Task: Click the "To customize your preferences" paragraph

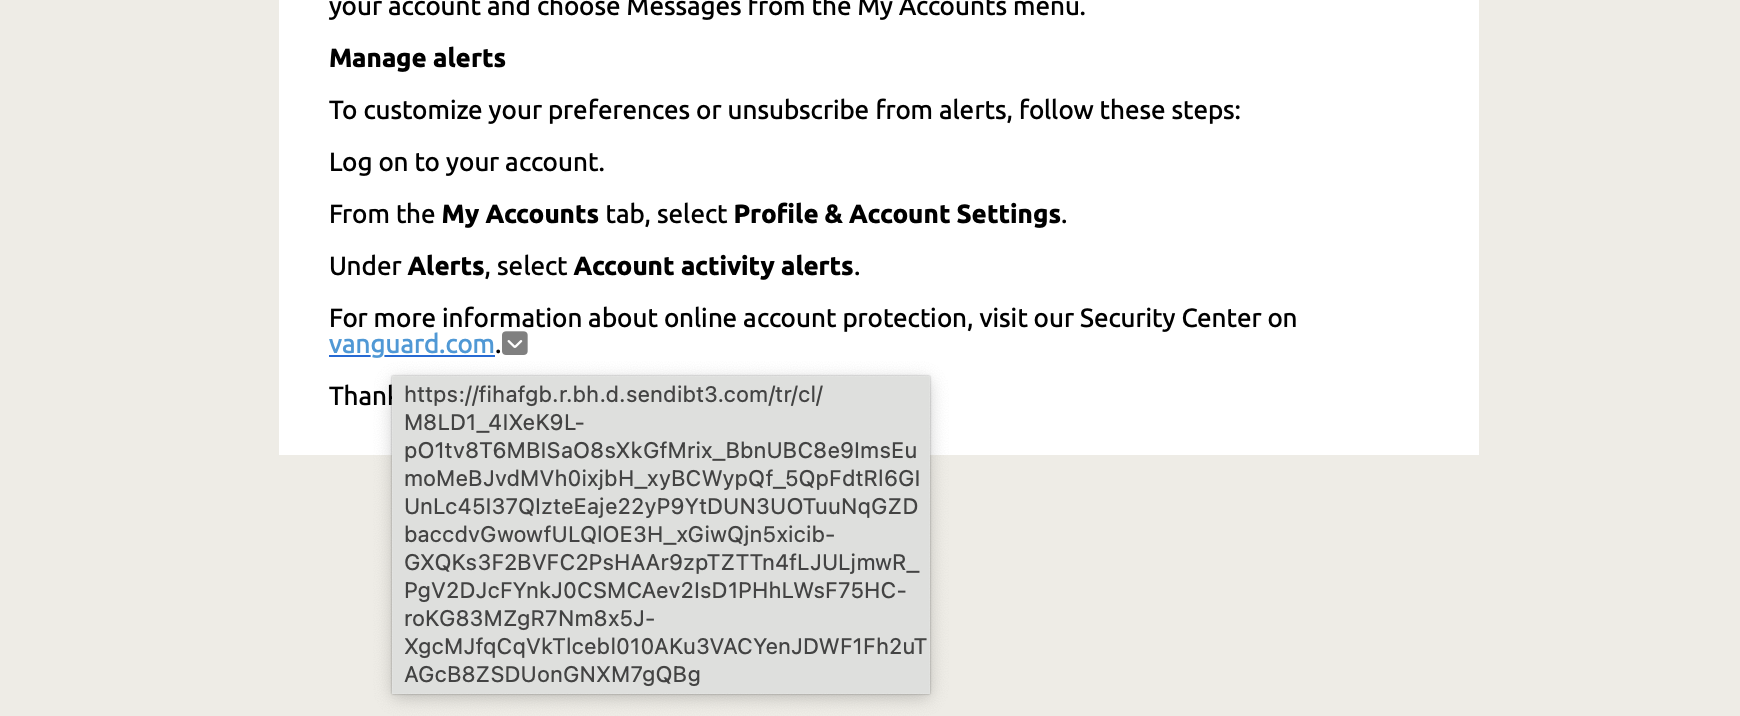Action: pos(500,110)
